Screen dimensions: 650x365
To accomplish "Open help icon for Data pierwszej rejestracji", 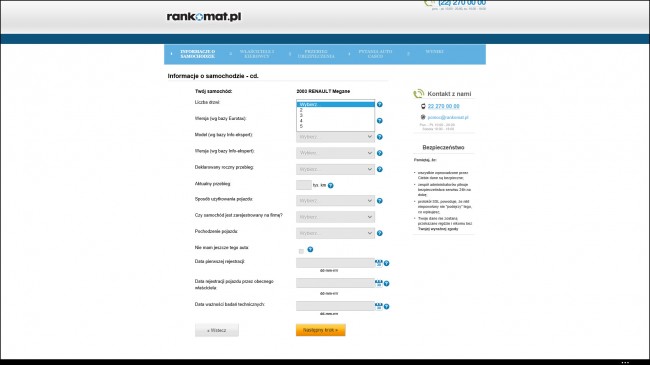I will [x=386, y=263].
